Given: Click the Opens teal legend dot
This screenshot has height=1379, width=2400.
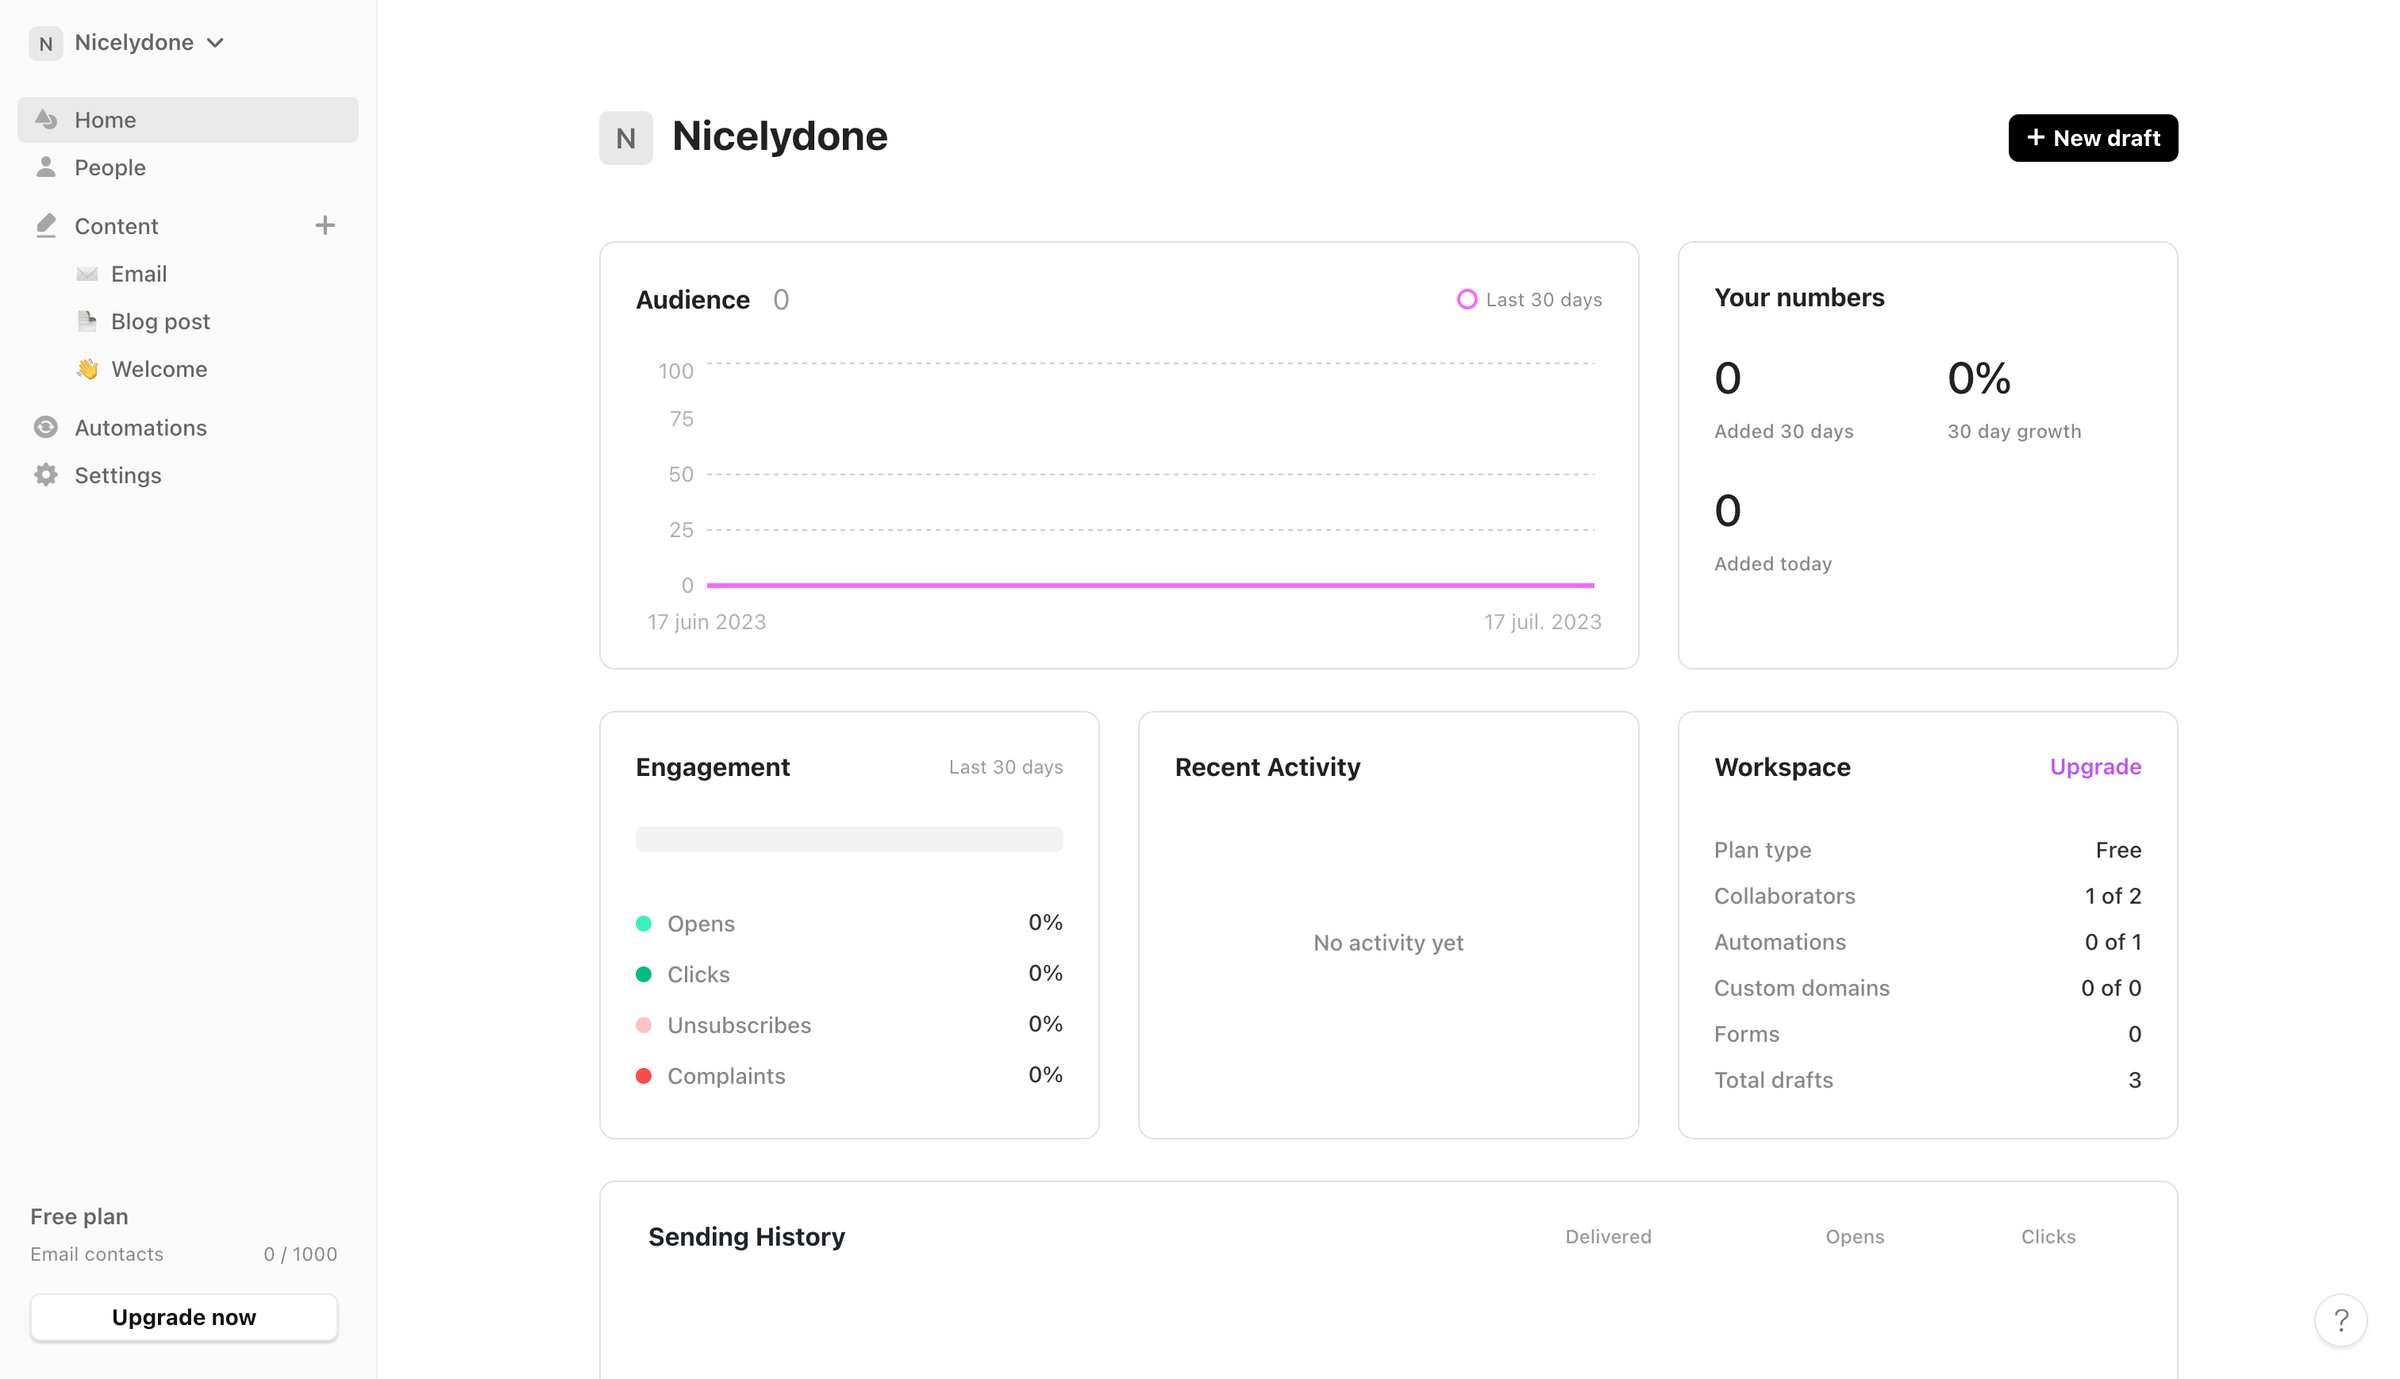Looking at the screenshot, I should click(x=644, y=924).
